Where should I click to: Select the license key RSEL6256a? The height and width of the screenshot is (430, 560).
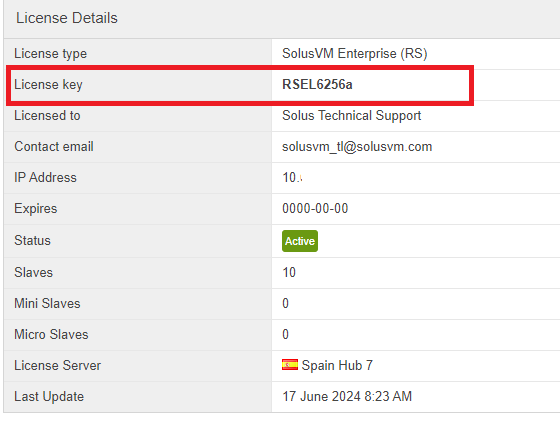pos(317,85)
